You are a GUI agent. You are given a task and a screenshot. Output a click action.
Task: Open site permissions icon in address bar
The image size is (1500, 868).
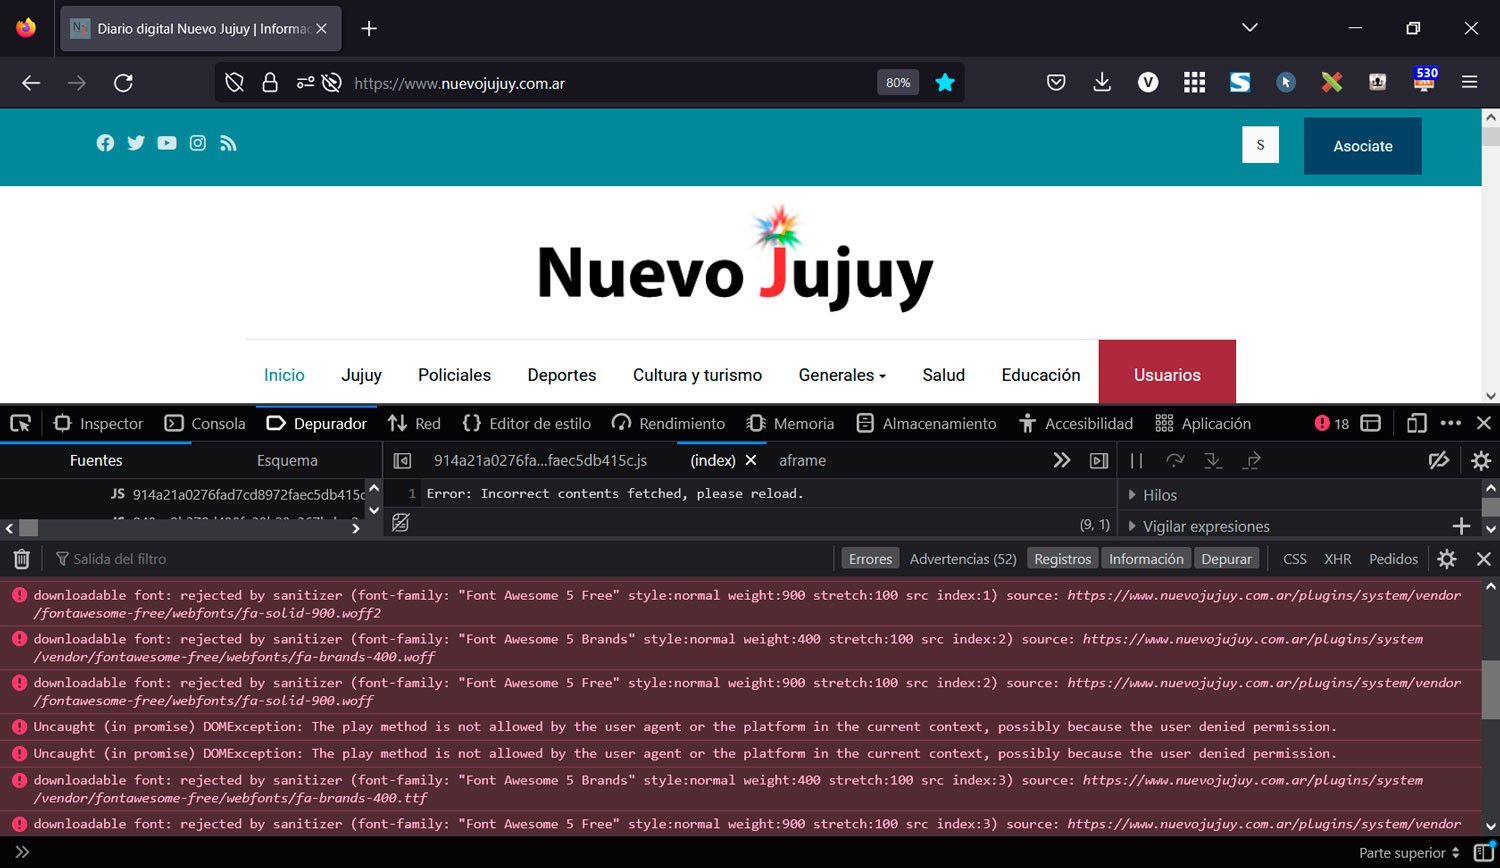tap(305, 83)
